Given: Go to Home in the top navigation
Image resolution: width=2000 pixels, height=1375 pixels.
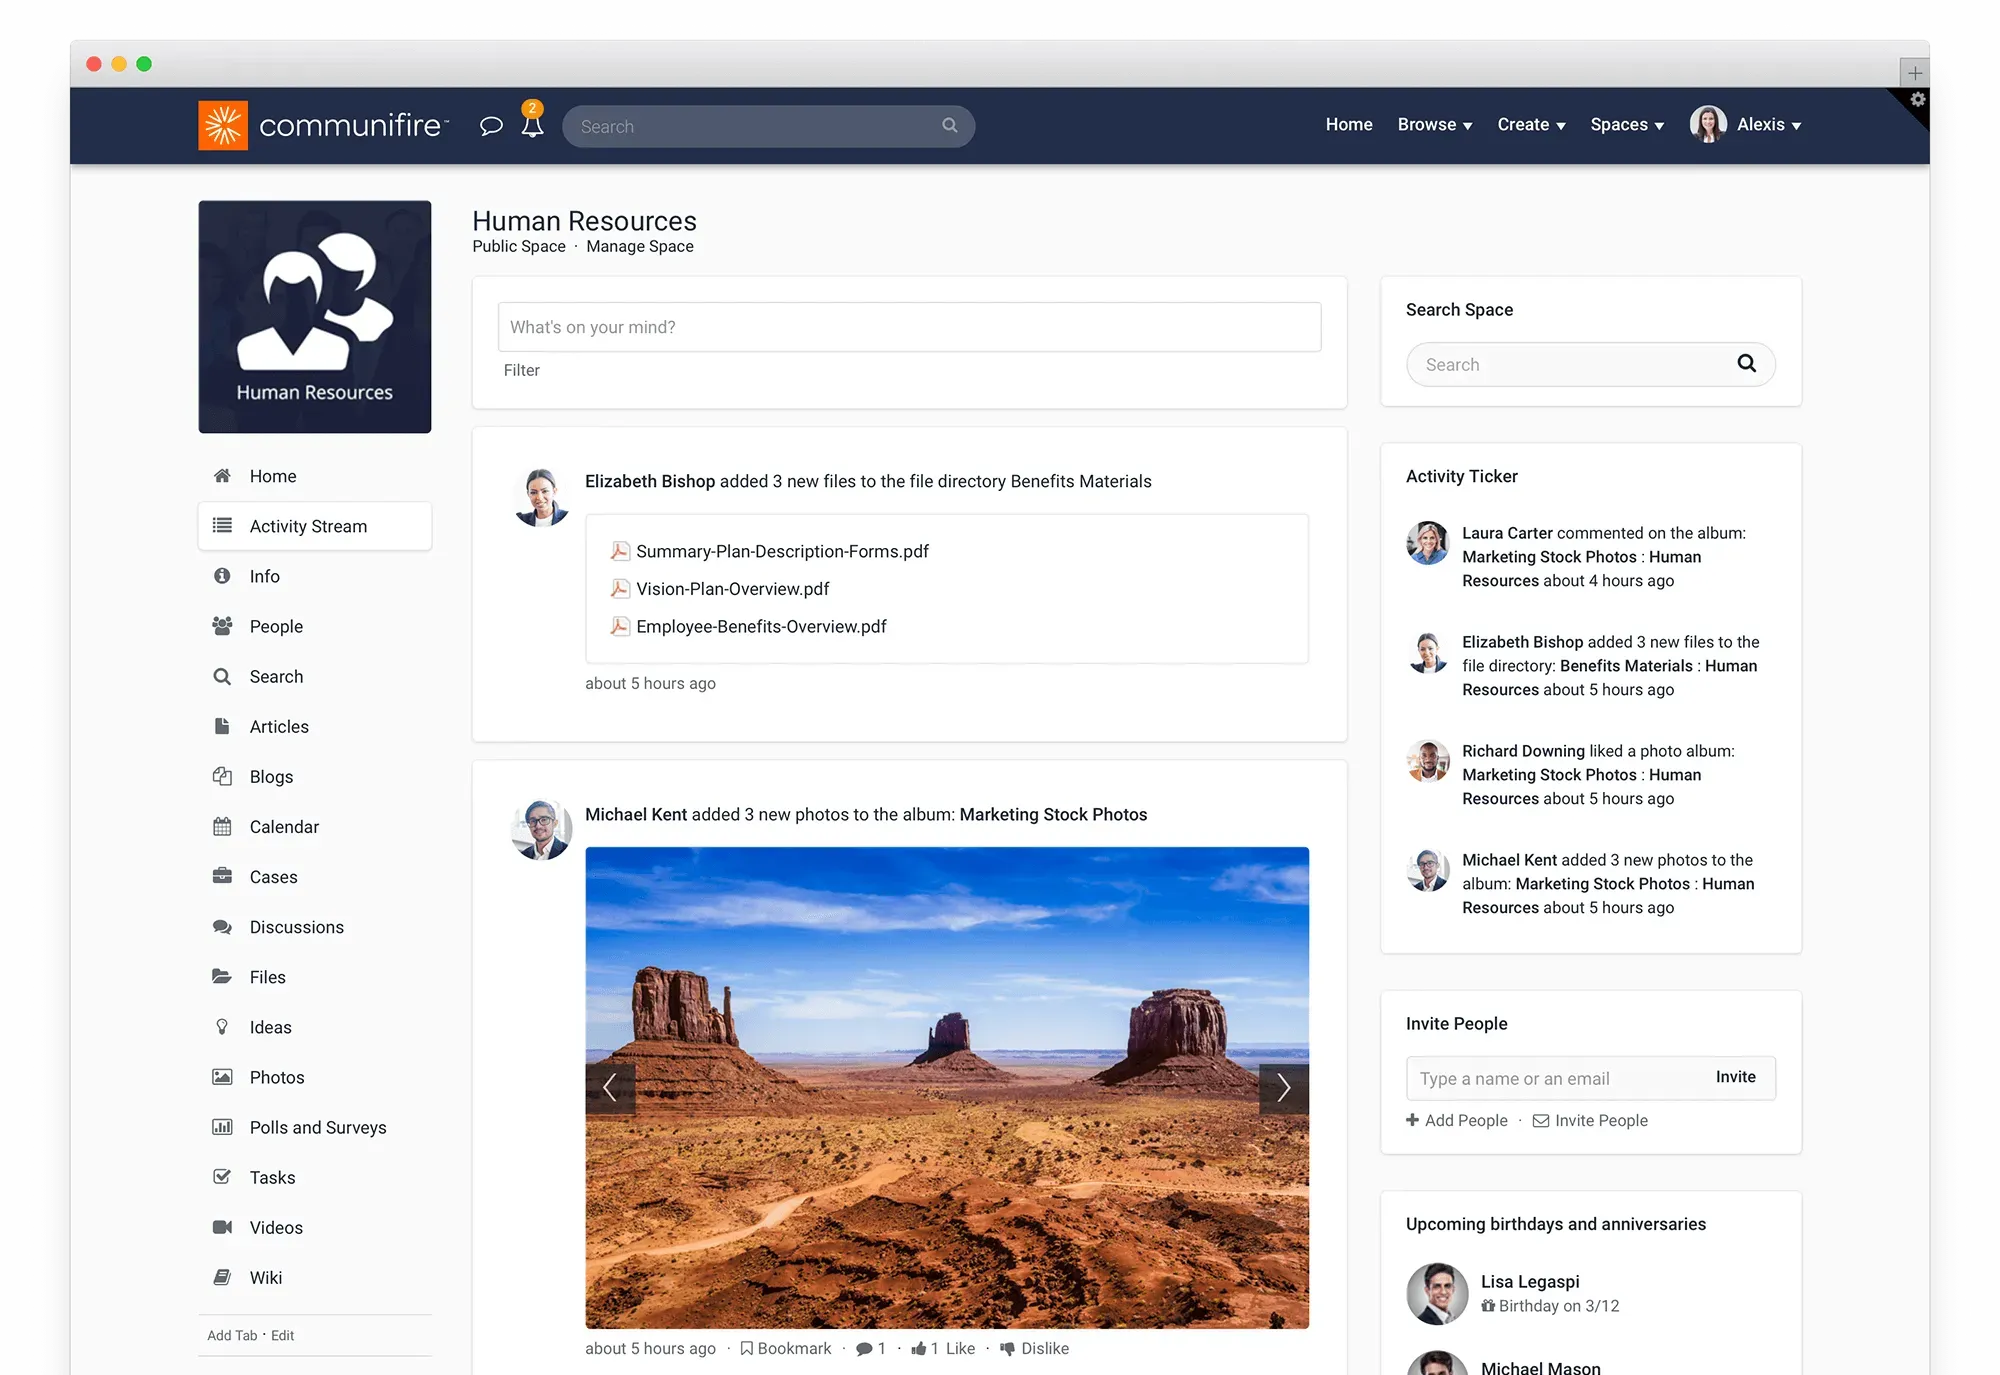Looking at the screenshot, I should tap(1349, 125).
